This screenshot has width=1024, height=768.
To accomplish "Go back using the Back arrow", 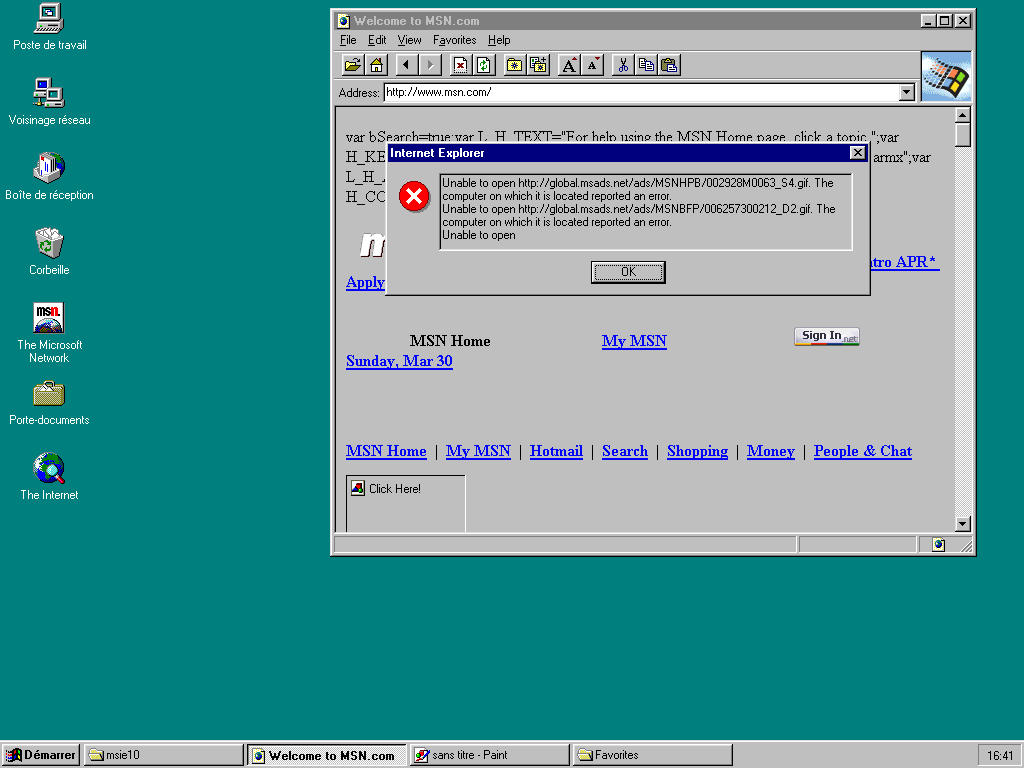I will 406,65.
